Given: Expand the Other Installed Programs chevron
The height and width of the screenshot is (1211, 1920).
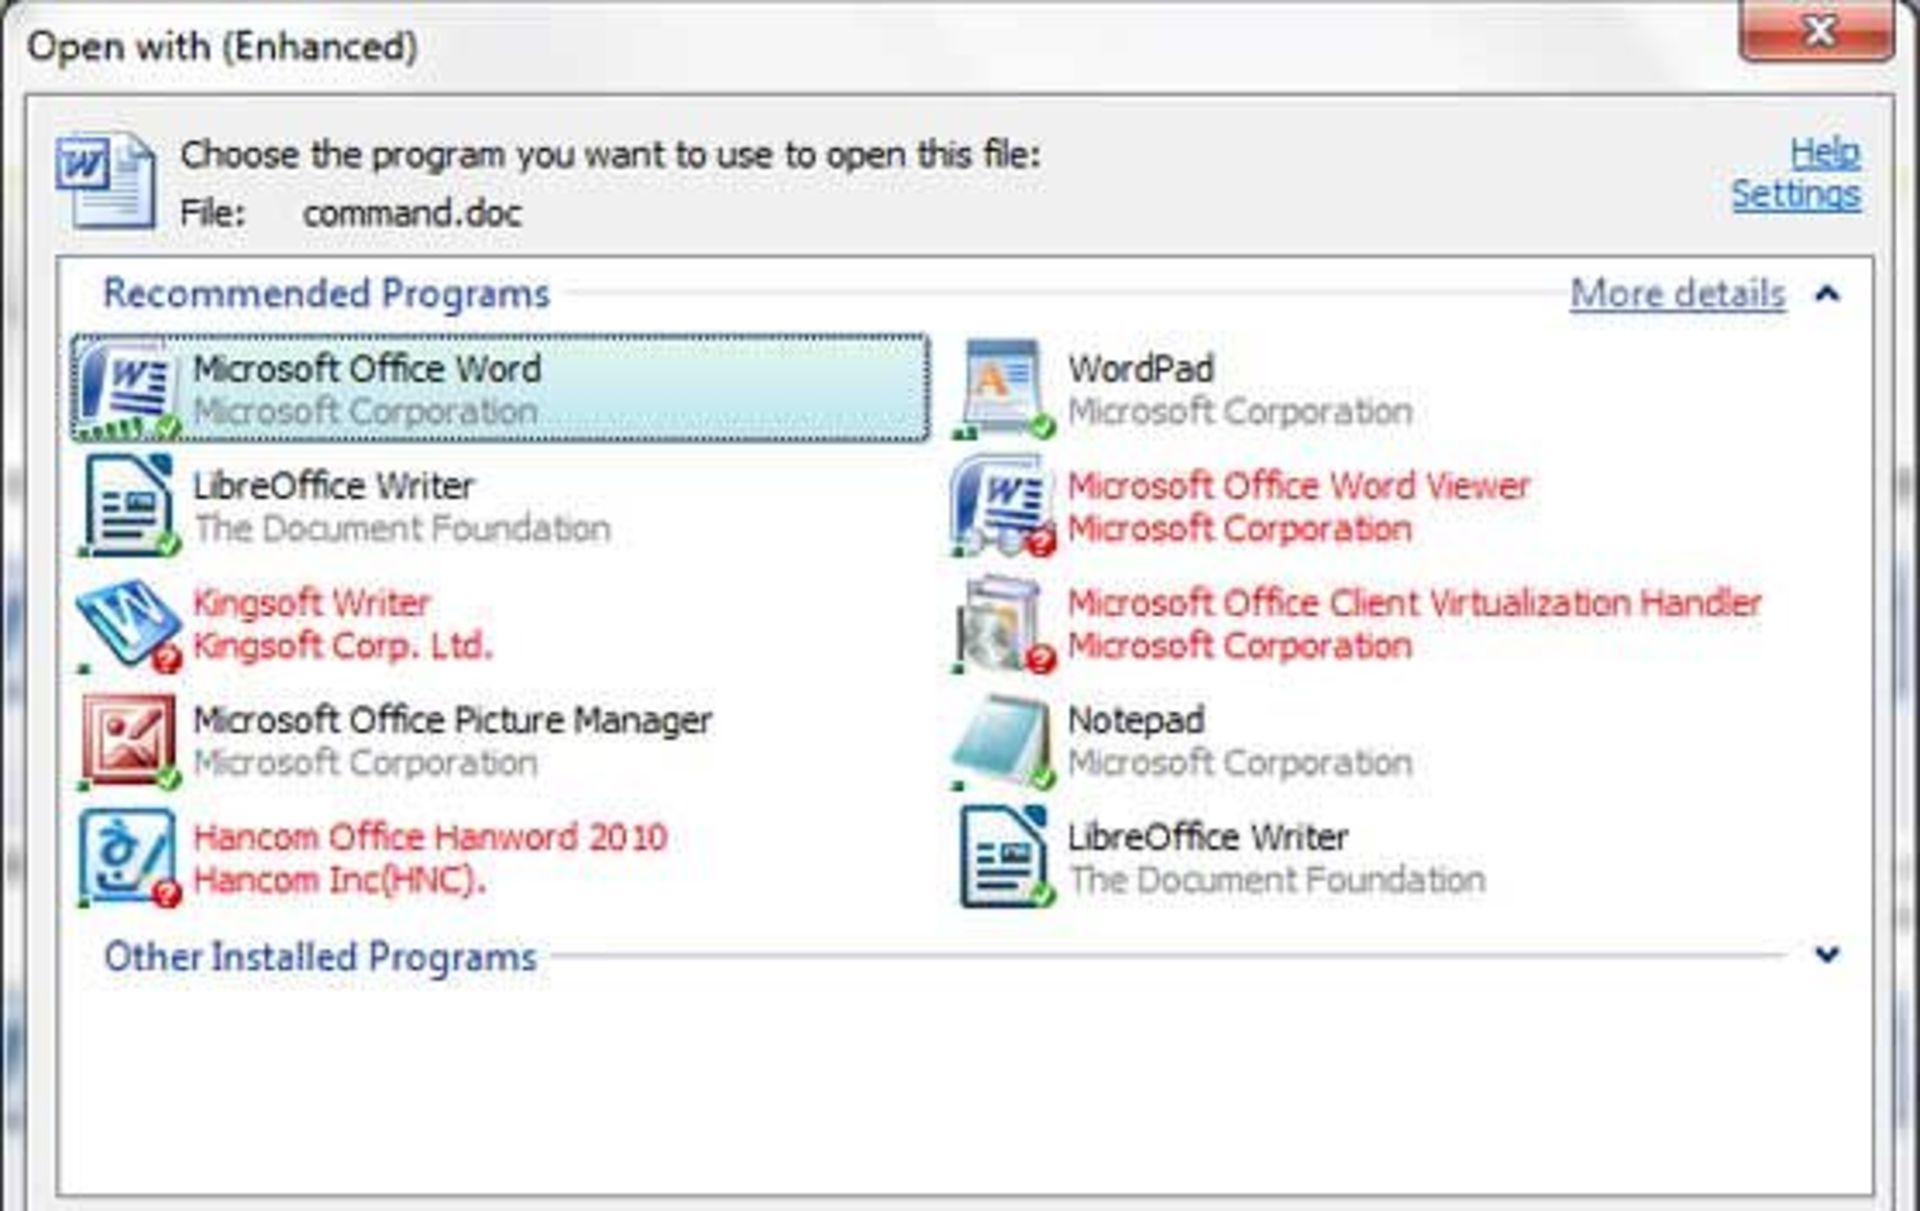Looking at the screenshot, I should coord(1827,955).
